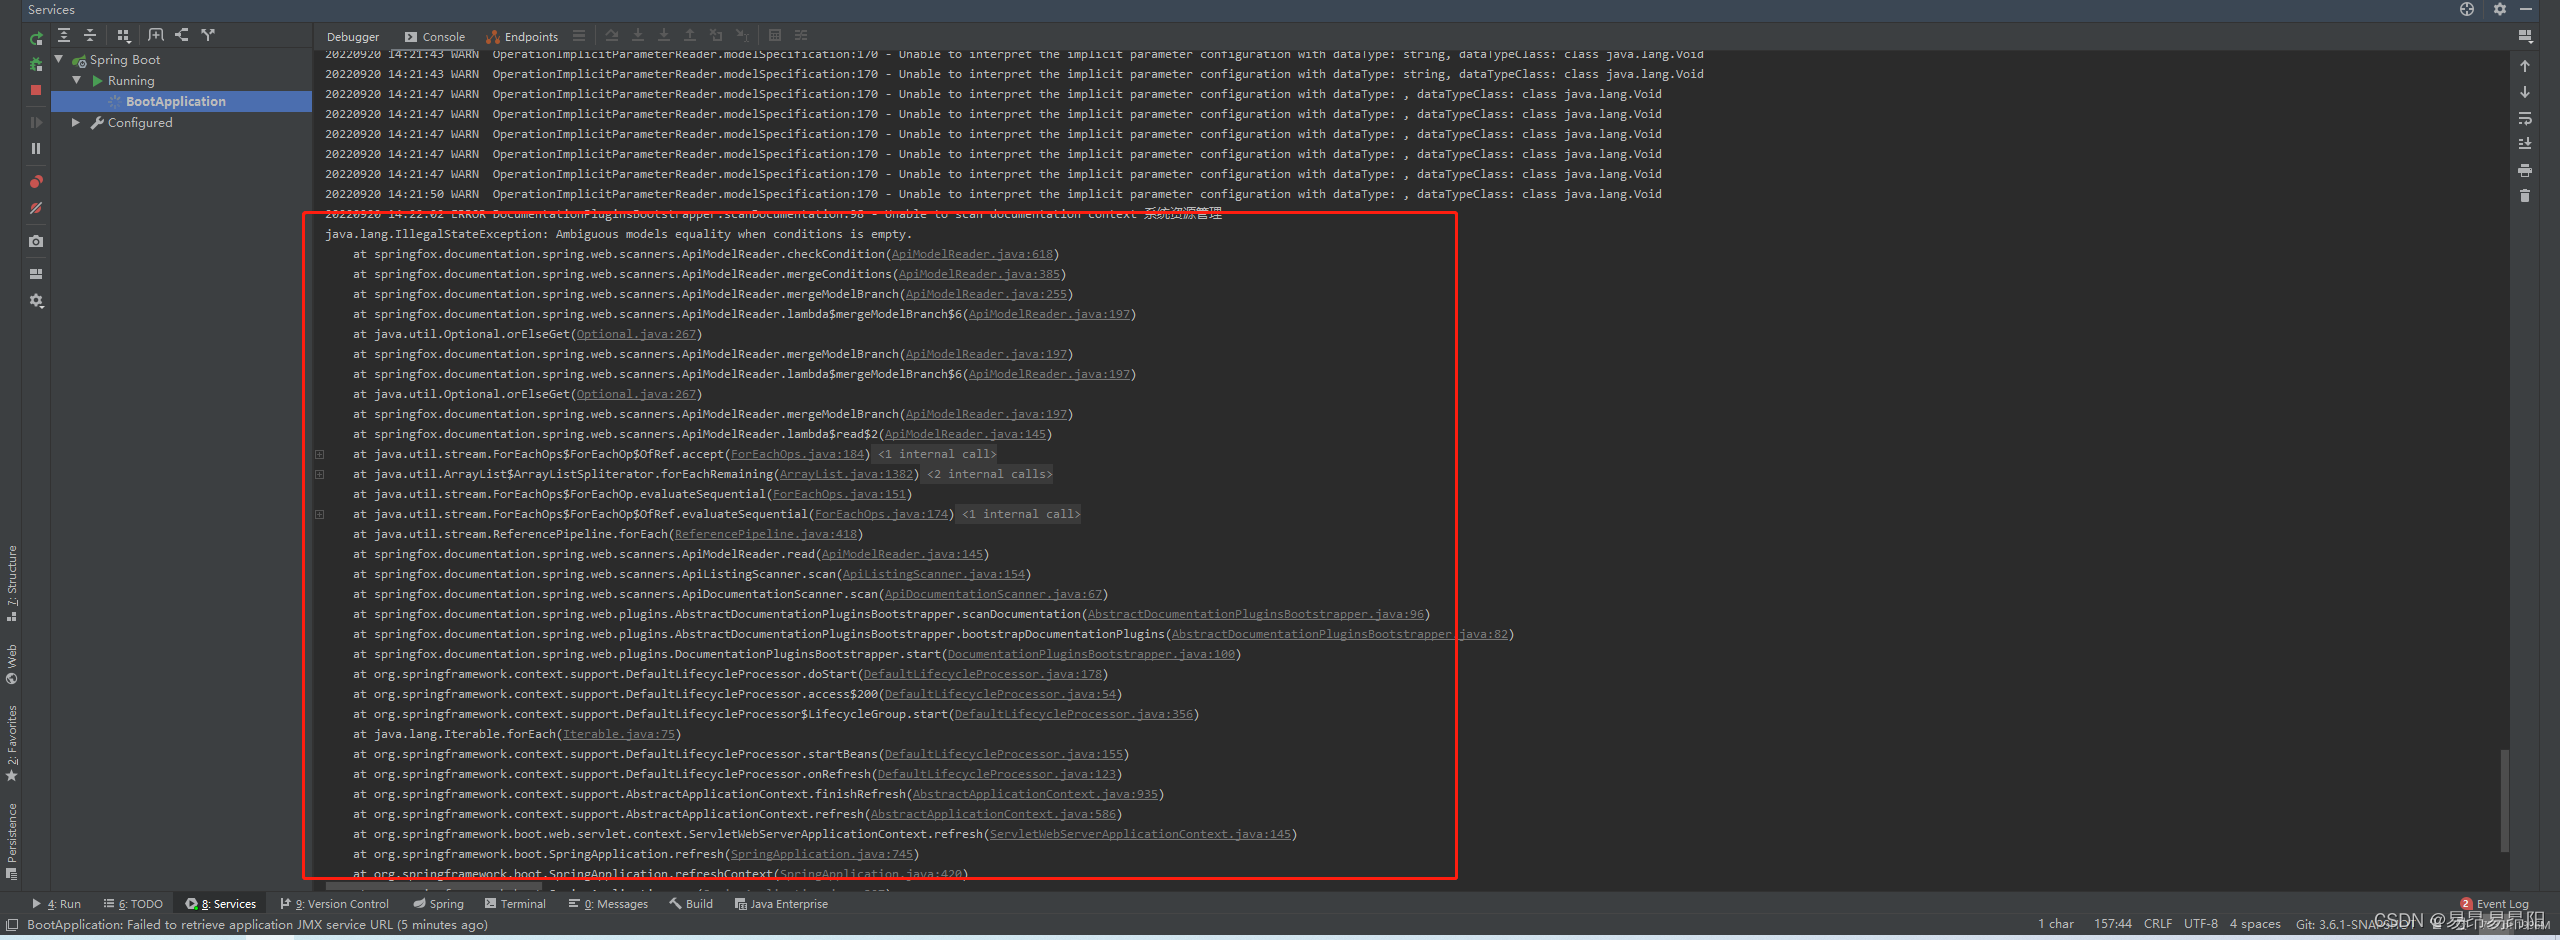
Task: Click the back-branch arrow icon in Services toolbar
Action: (182, 35)
